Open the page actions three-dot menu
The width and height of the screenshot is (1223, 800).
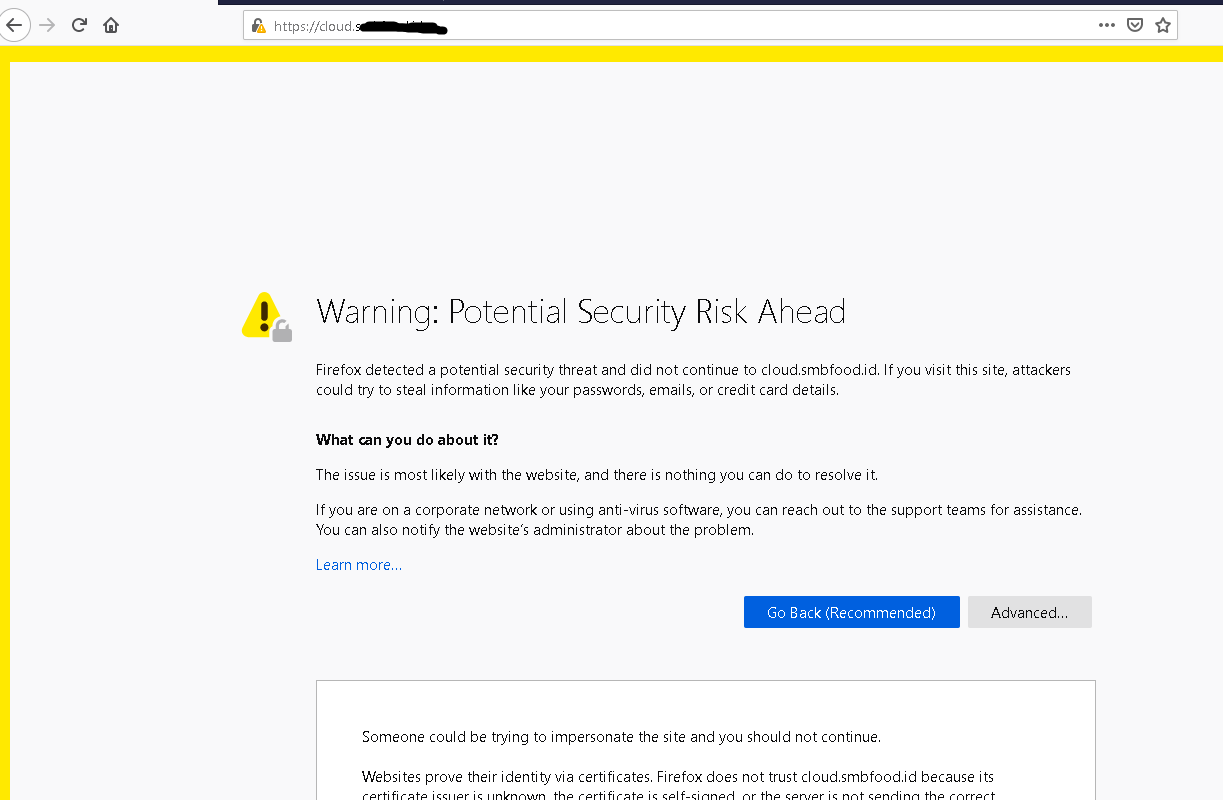coord(1107,25)
